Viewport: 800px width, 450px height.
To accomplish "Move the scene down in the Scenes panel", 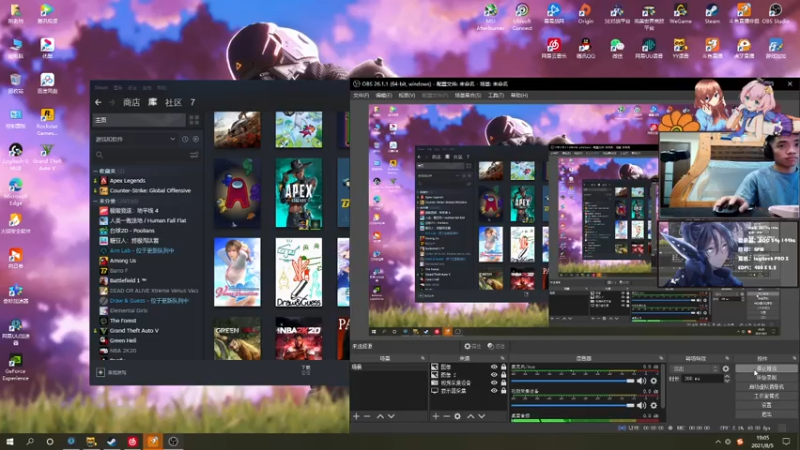I will point(391,416).
